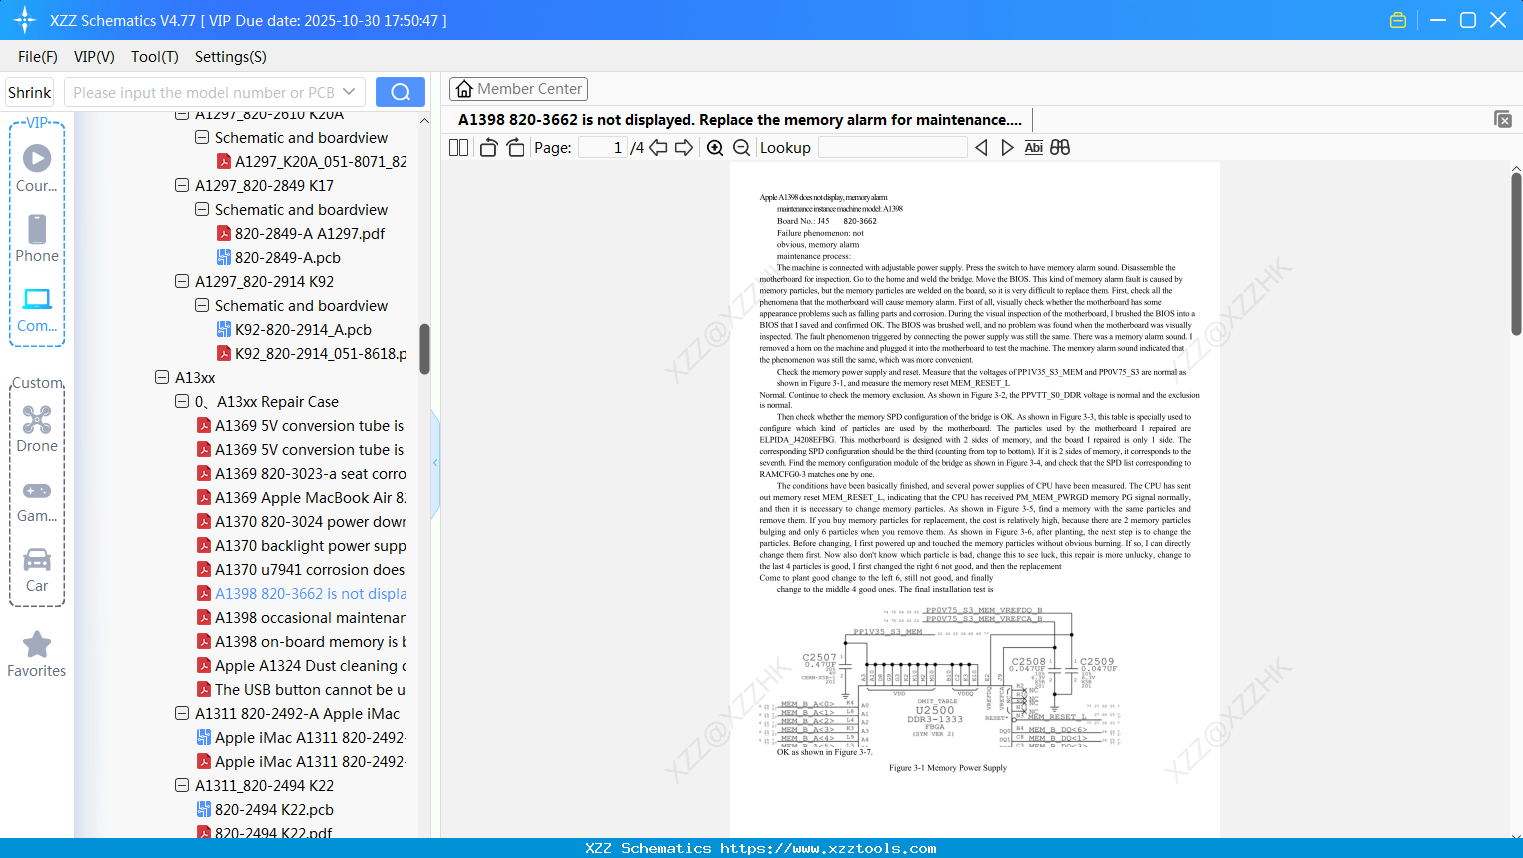The width and height of the screenshot is (1523, 858).
Task: Open the model number dropdown arrow
Action: coord(349,92)
